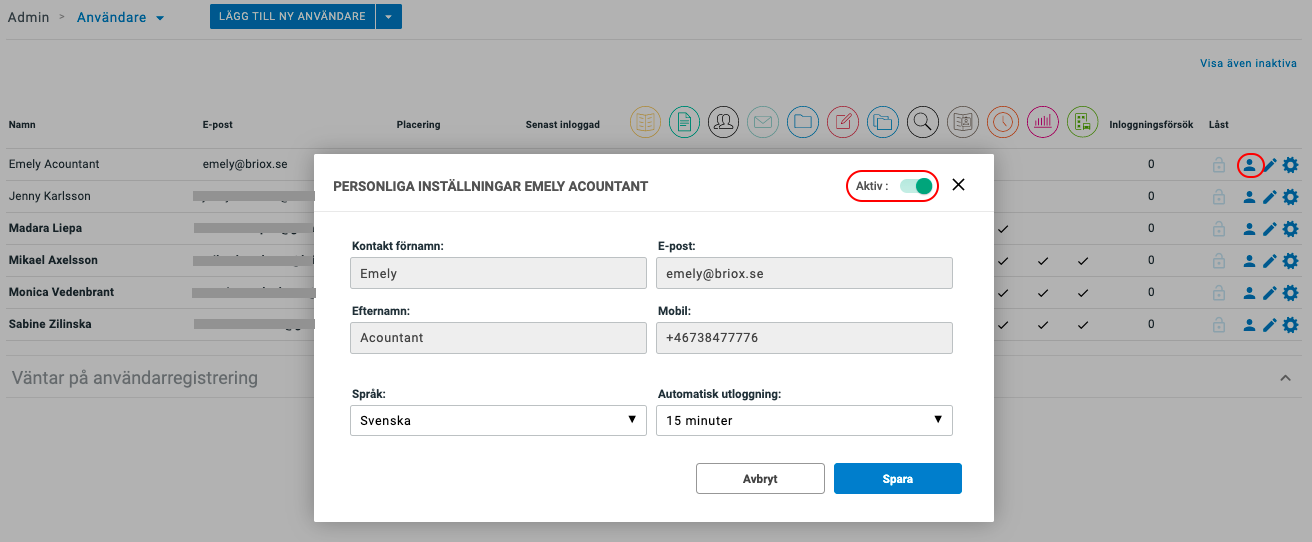Open the Språk dropdown showing Svenska
This screenshot has height=542, width=1312.
click(x=498, y=421)
